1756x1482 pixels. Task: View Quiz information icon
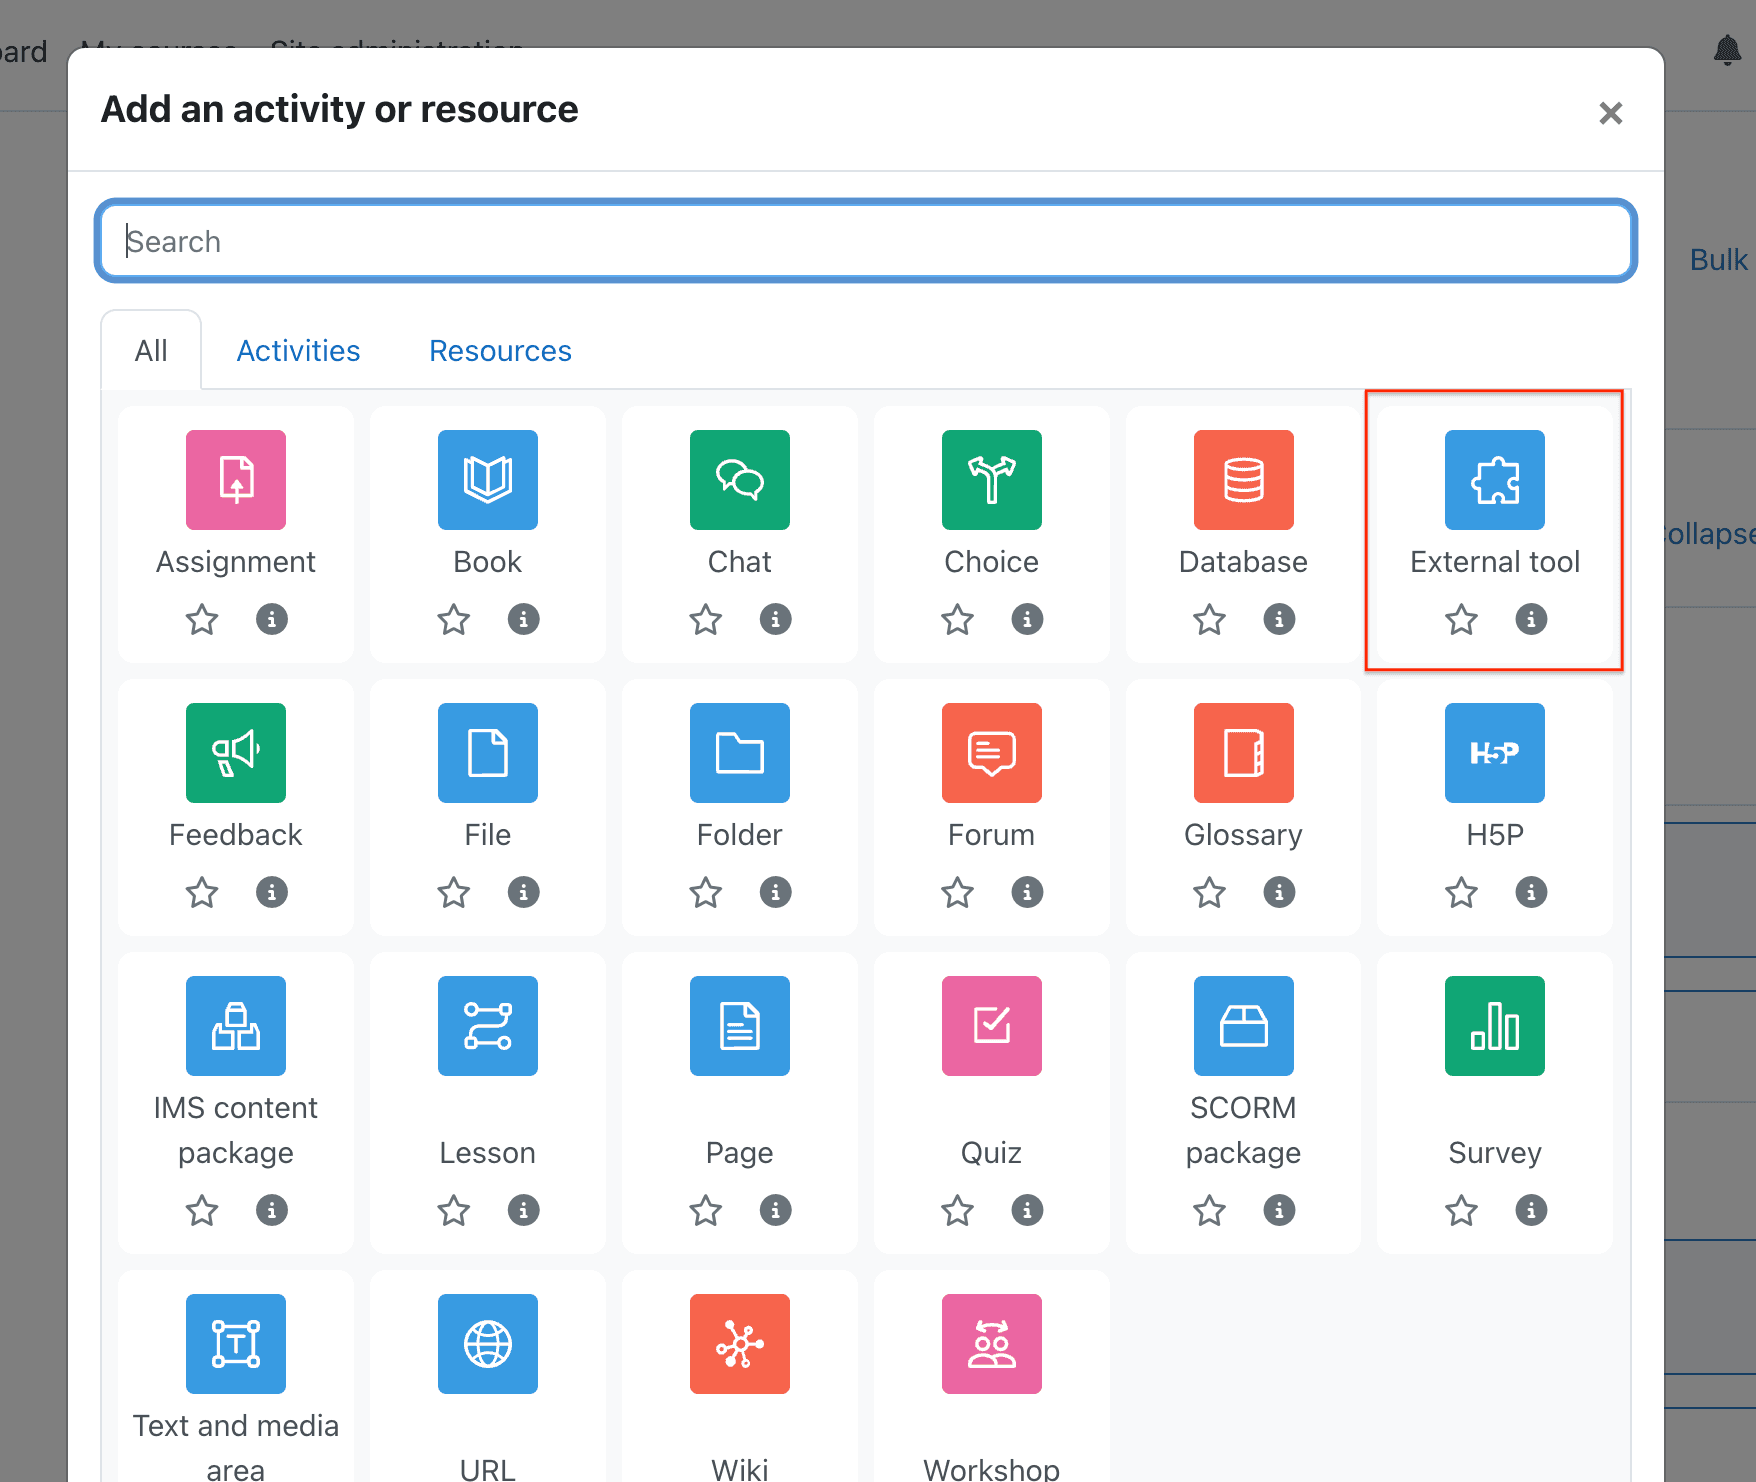click(1027, 1210)
